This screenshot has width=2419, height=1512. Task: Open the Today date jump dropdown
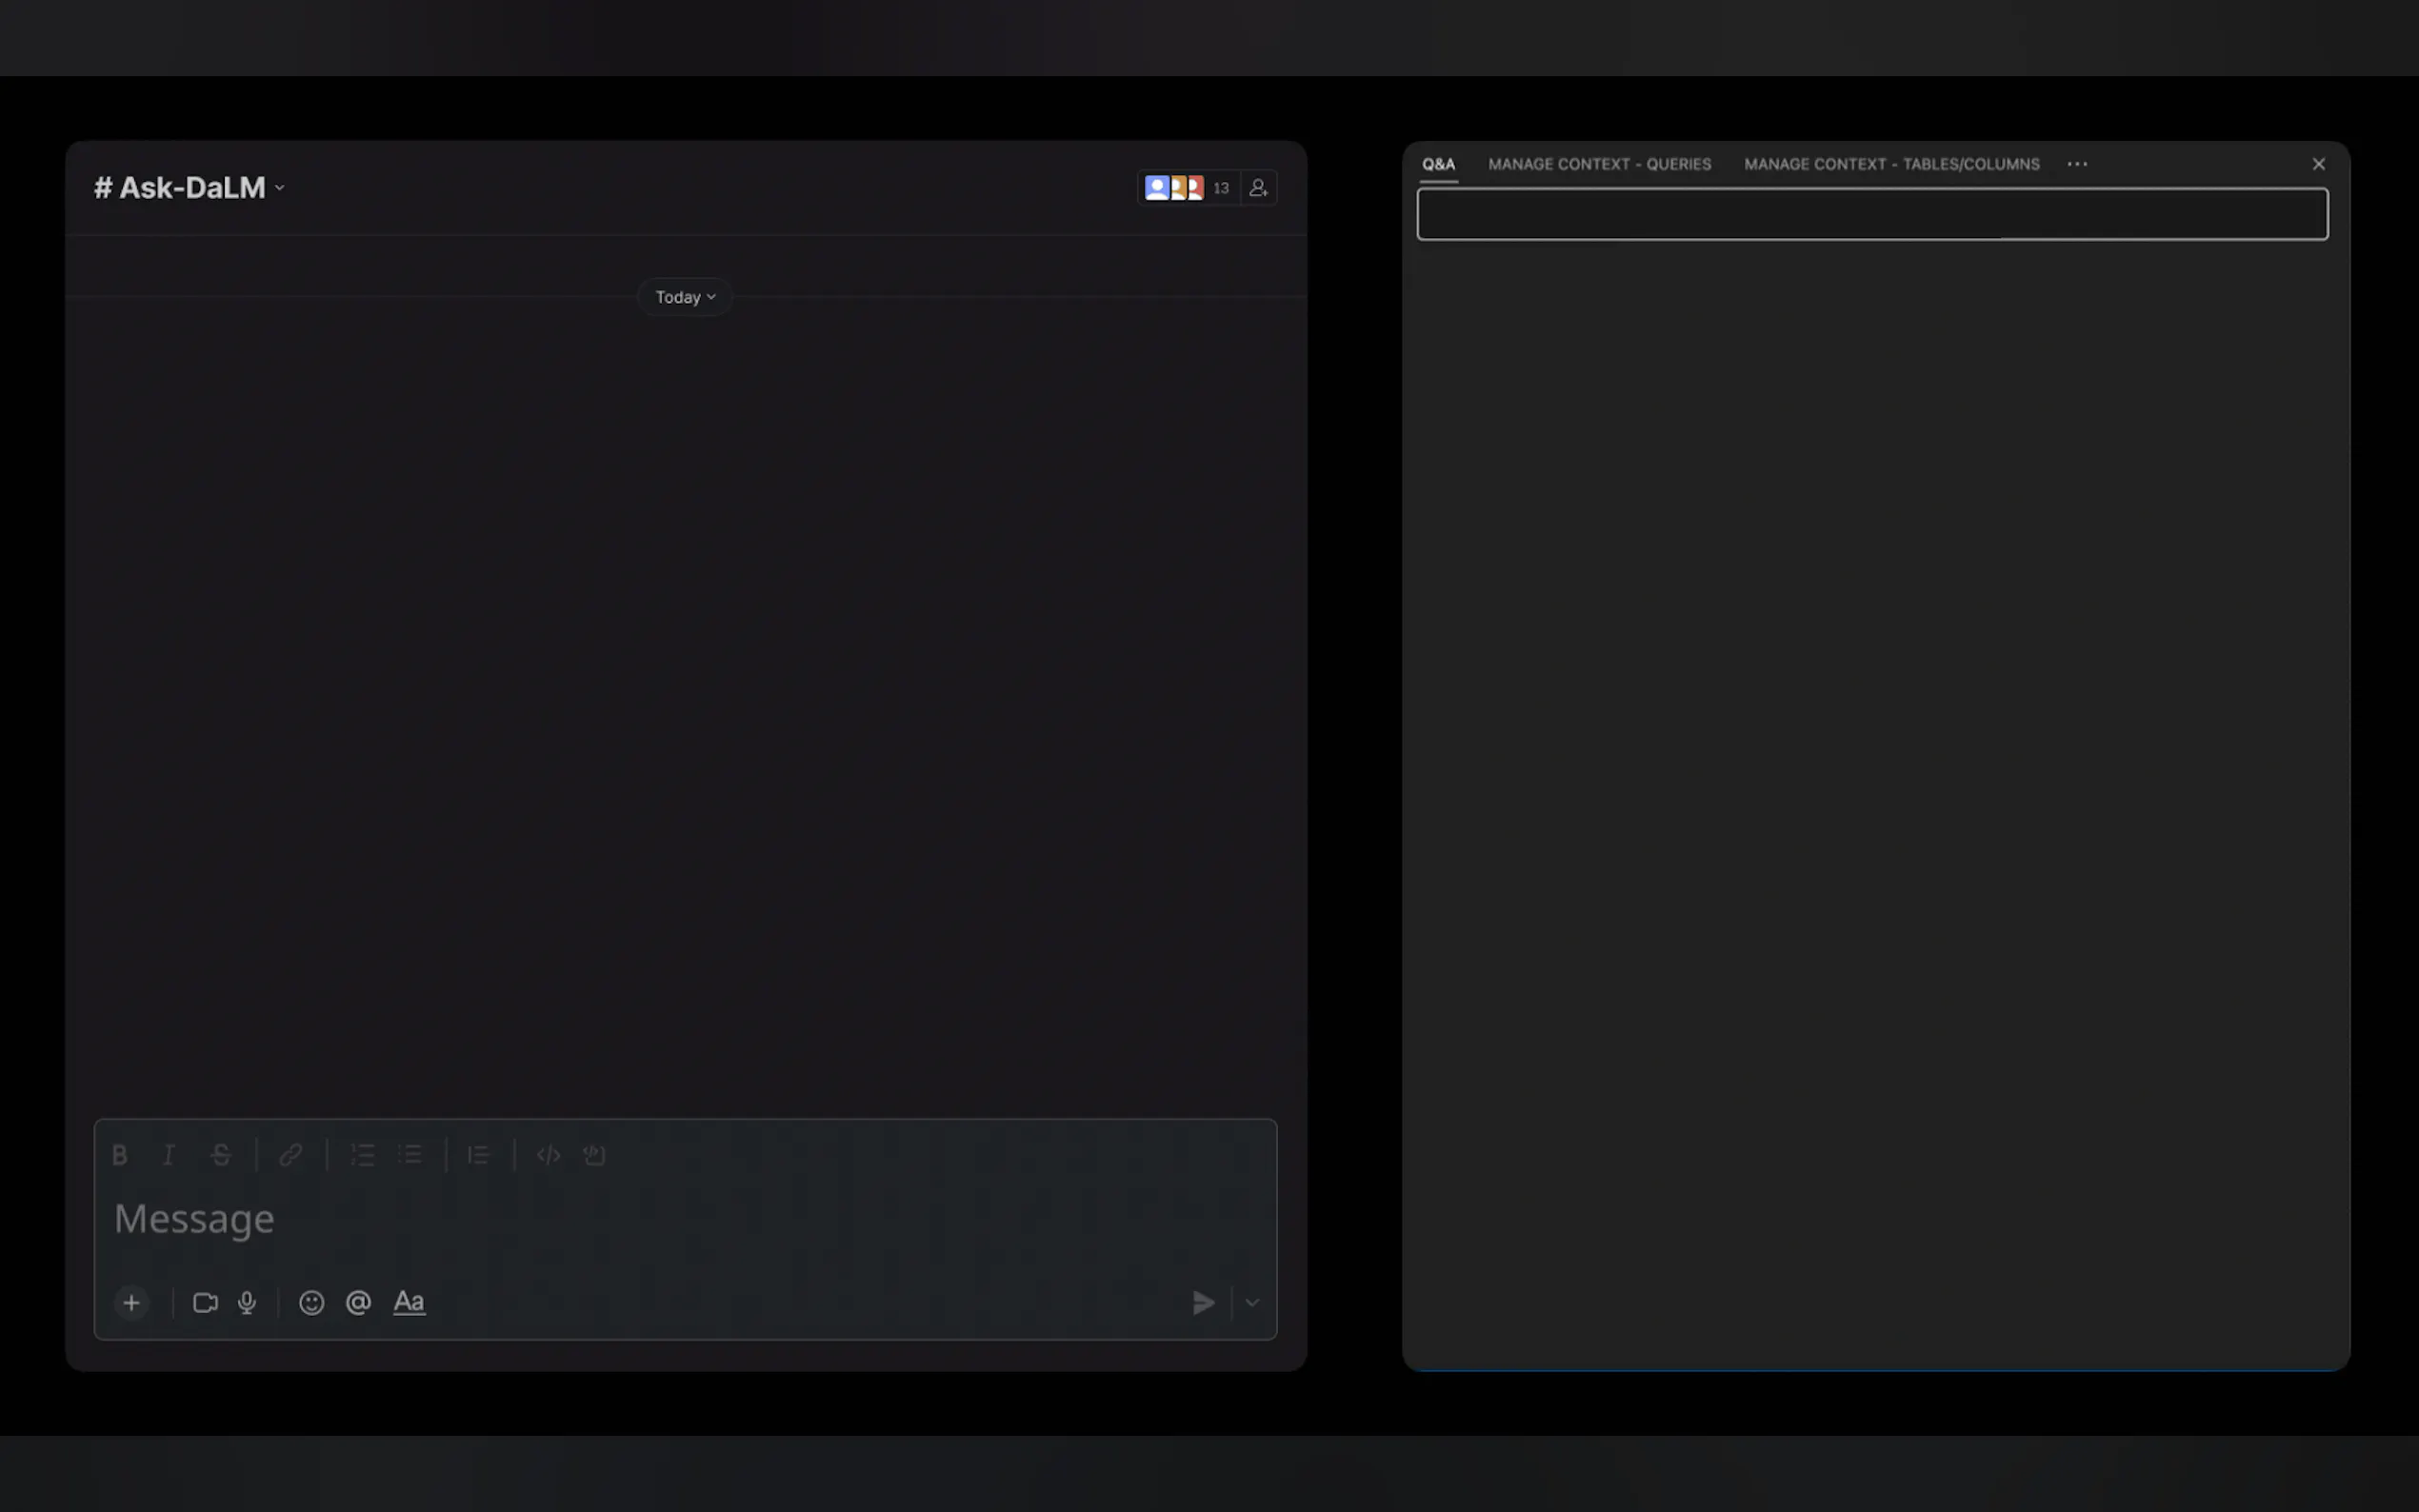pos(685,297)
